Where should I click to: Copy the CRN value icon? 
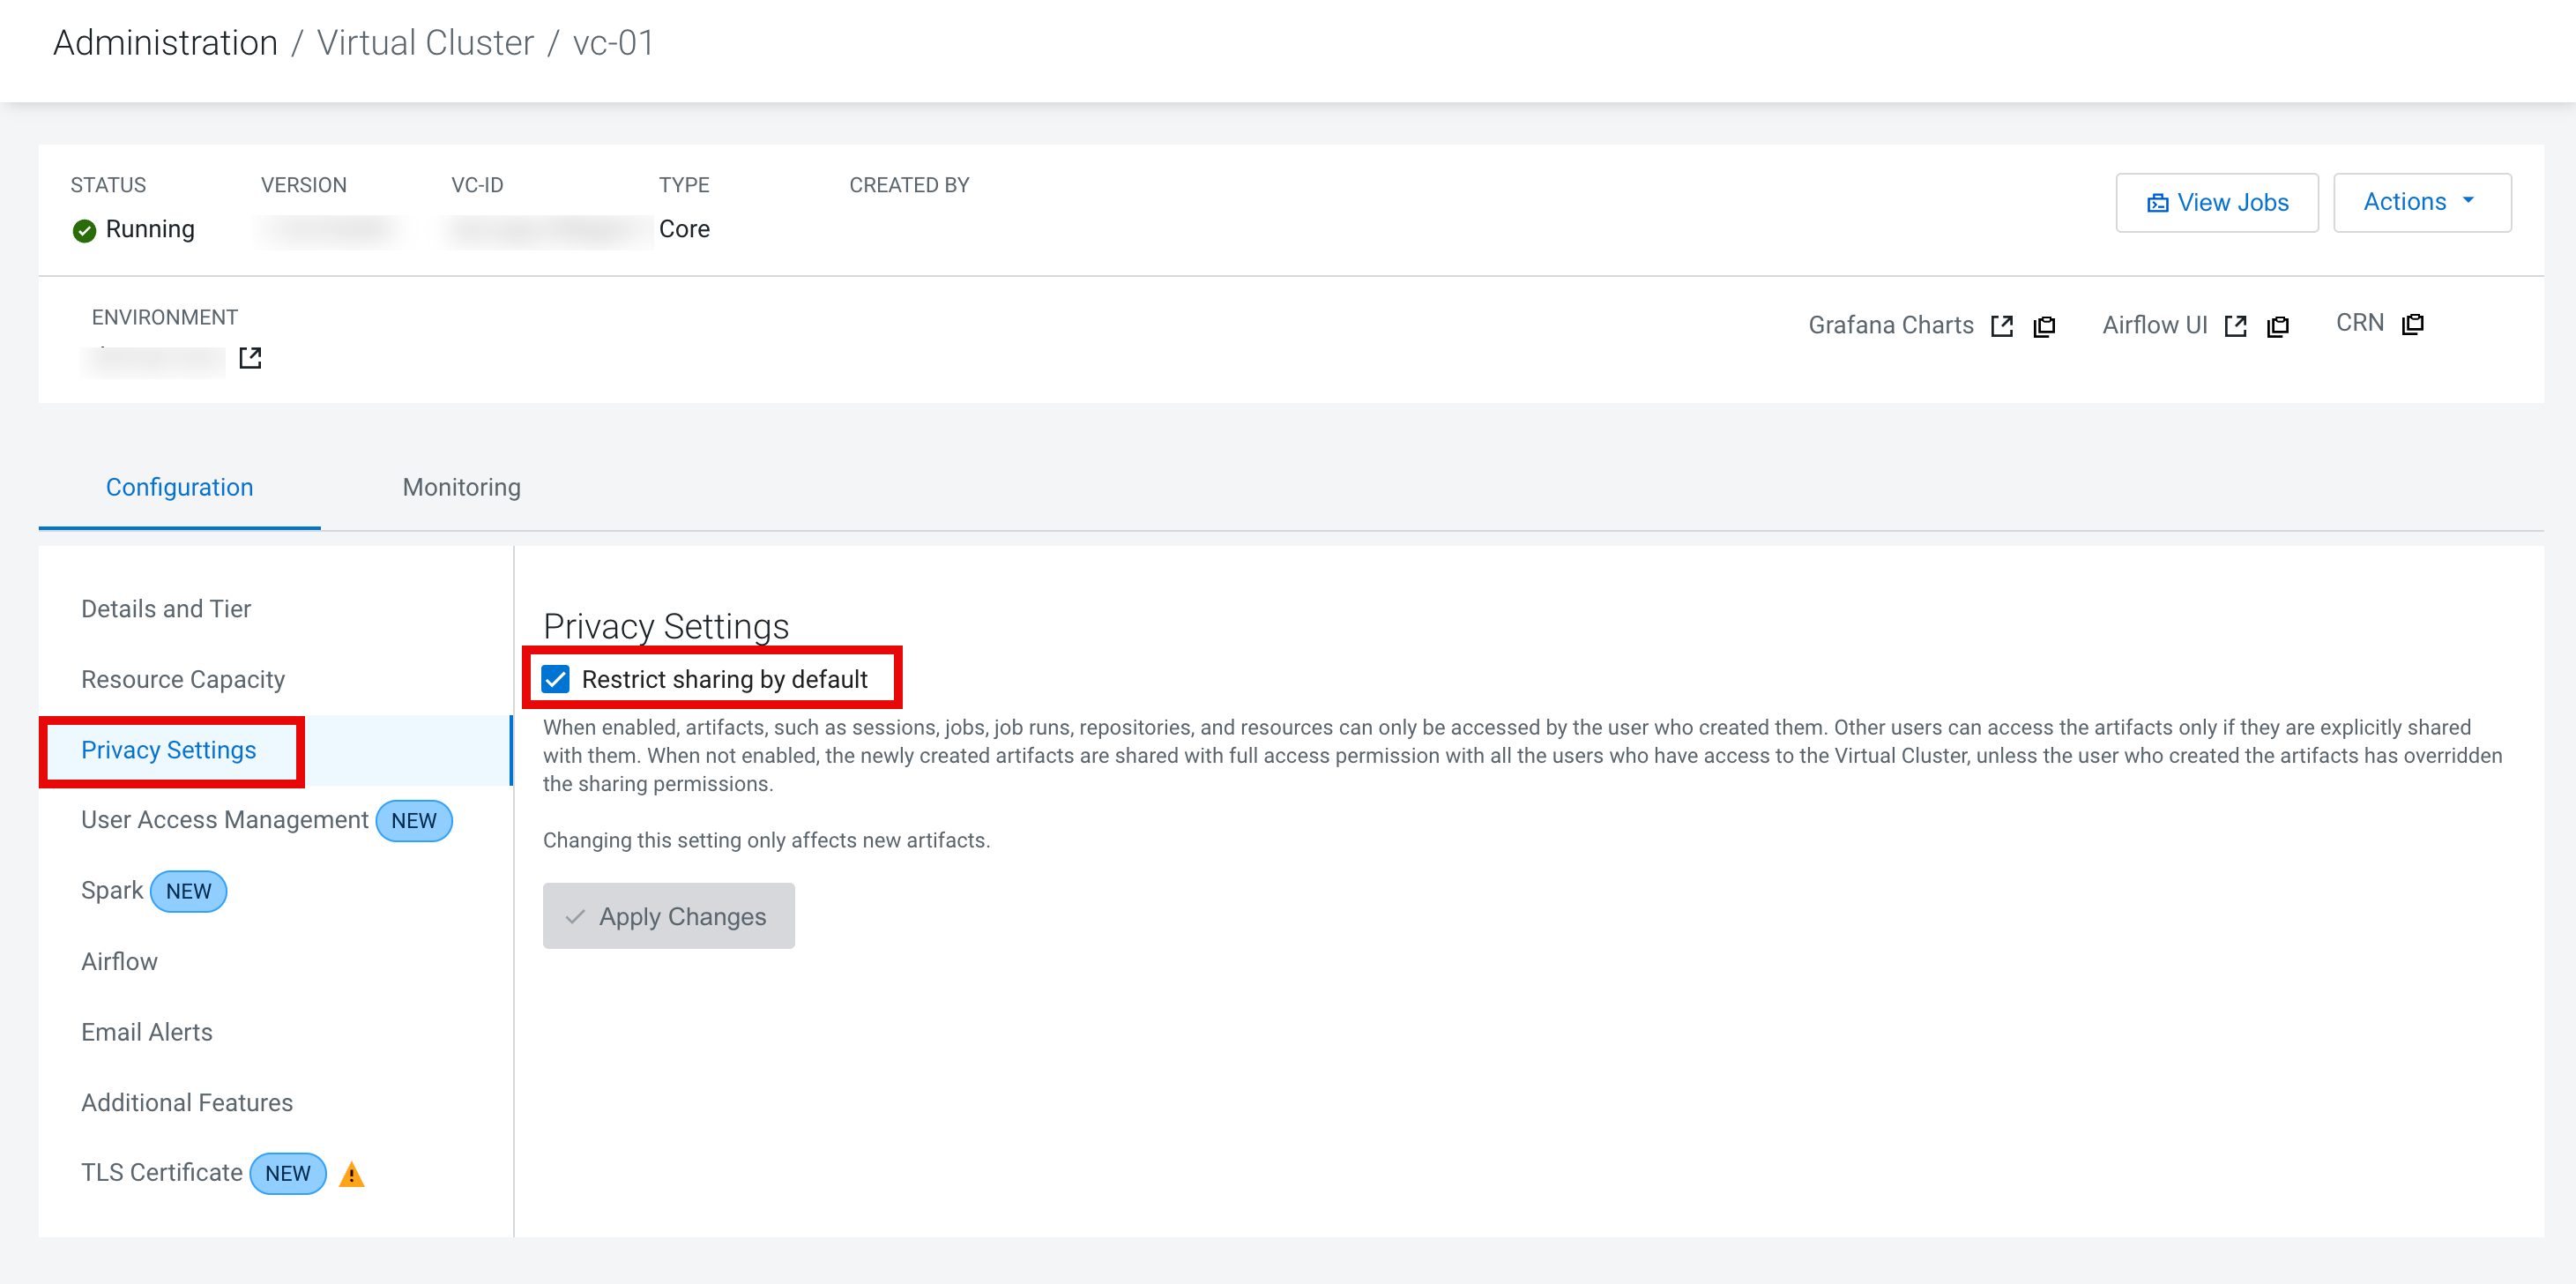point(2412,324)
